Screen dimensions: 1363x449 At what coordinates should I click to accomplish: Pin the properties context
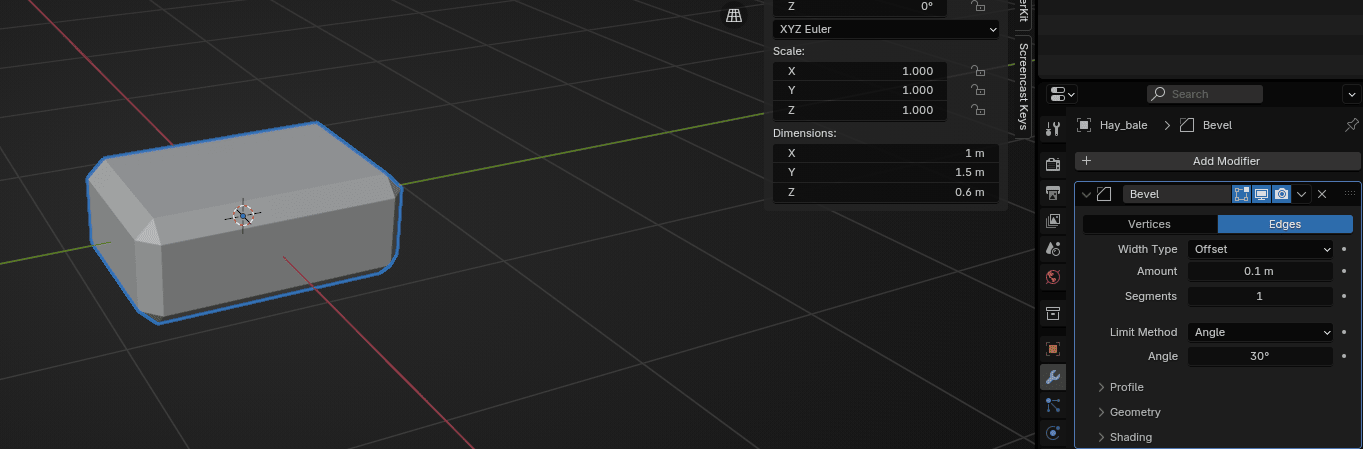(x=1352, y=125)
